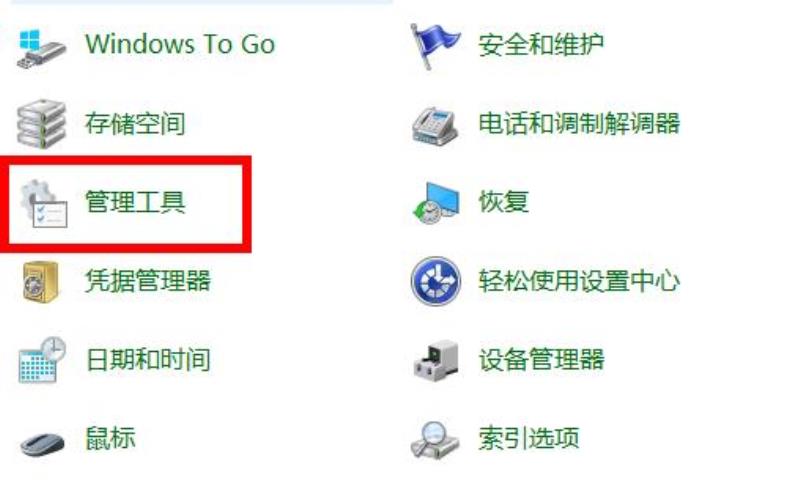Image resolution: width=800 pixels, height=480 pixels.
Task: Click the 索引选项 magnifier icon
Action: pyautogui.click(x=435, y=439)
